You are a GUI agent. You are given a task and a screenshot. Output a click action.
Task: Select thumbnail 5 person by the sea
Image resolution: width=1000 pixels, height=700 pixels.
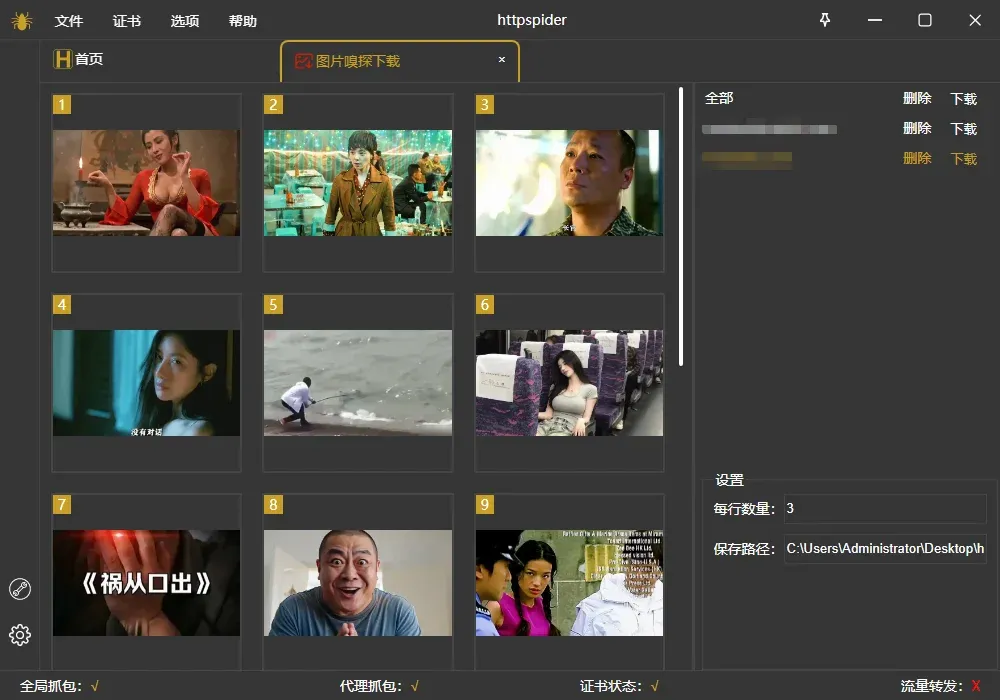coord(358,383)
